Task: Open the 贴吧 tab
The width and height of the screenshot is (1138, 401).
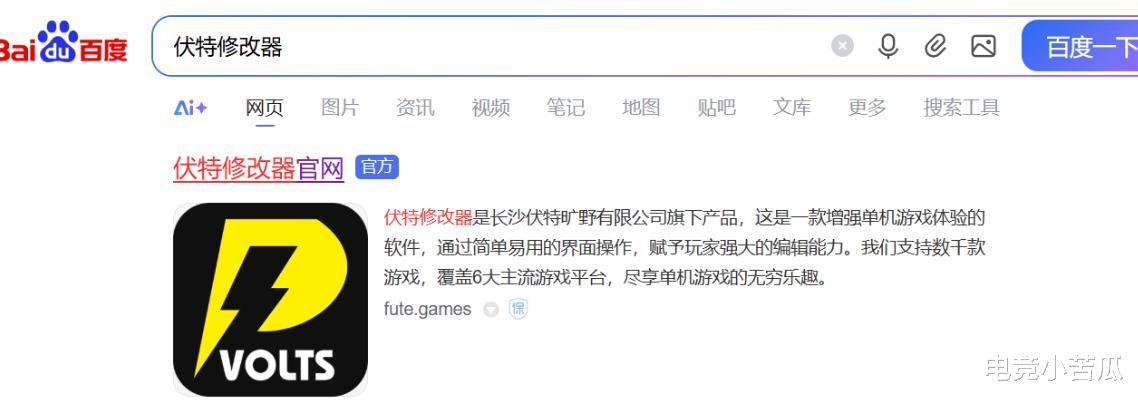Action: pos(716,108)
